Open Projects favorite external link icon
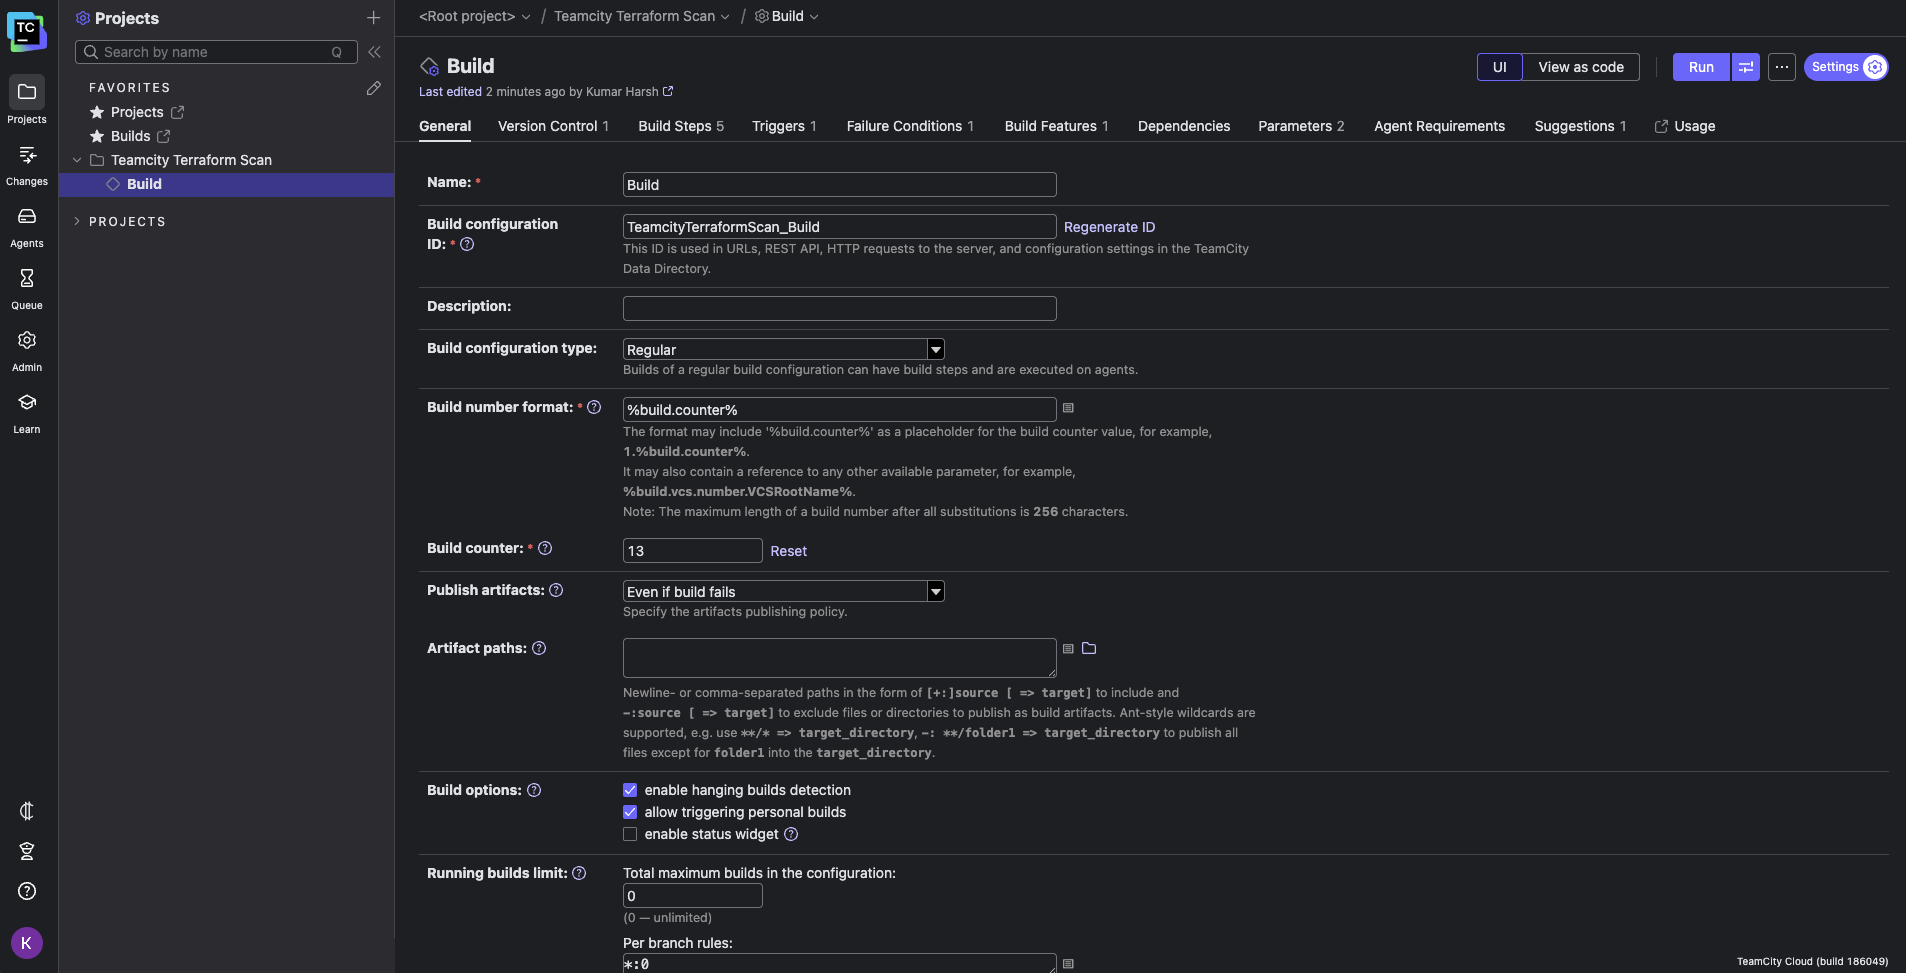This screenshot has width=1906, height=973. pyautogui.click(x=177, y=112)
